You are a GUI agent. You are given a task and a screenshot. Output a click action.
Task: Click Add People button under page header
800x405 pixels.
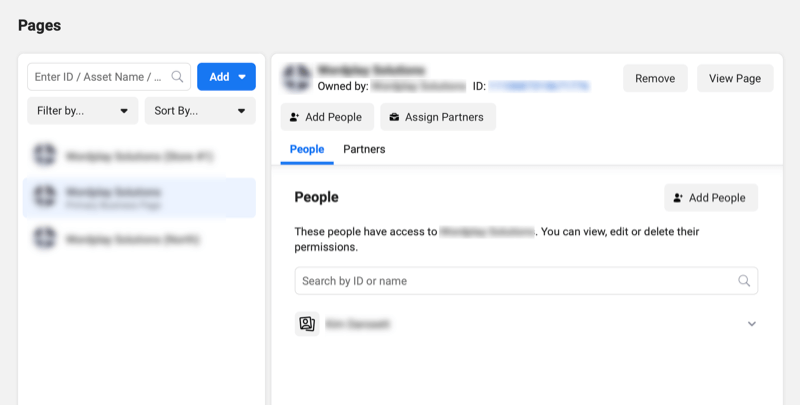[x=327, y=117]
